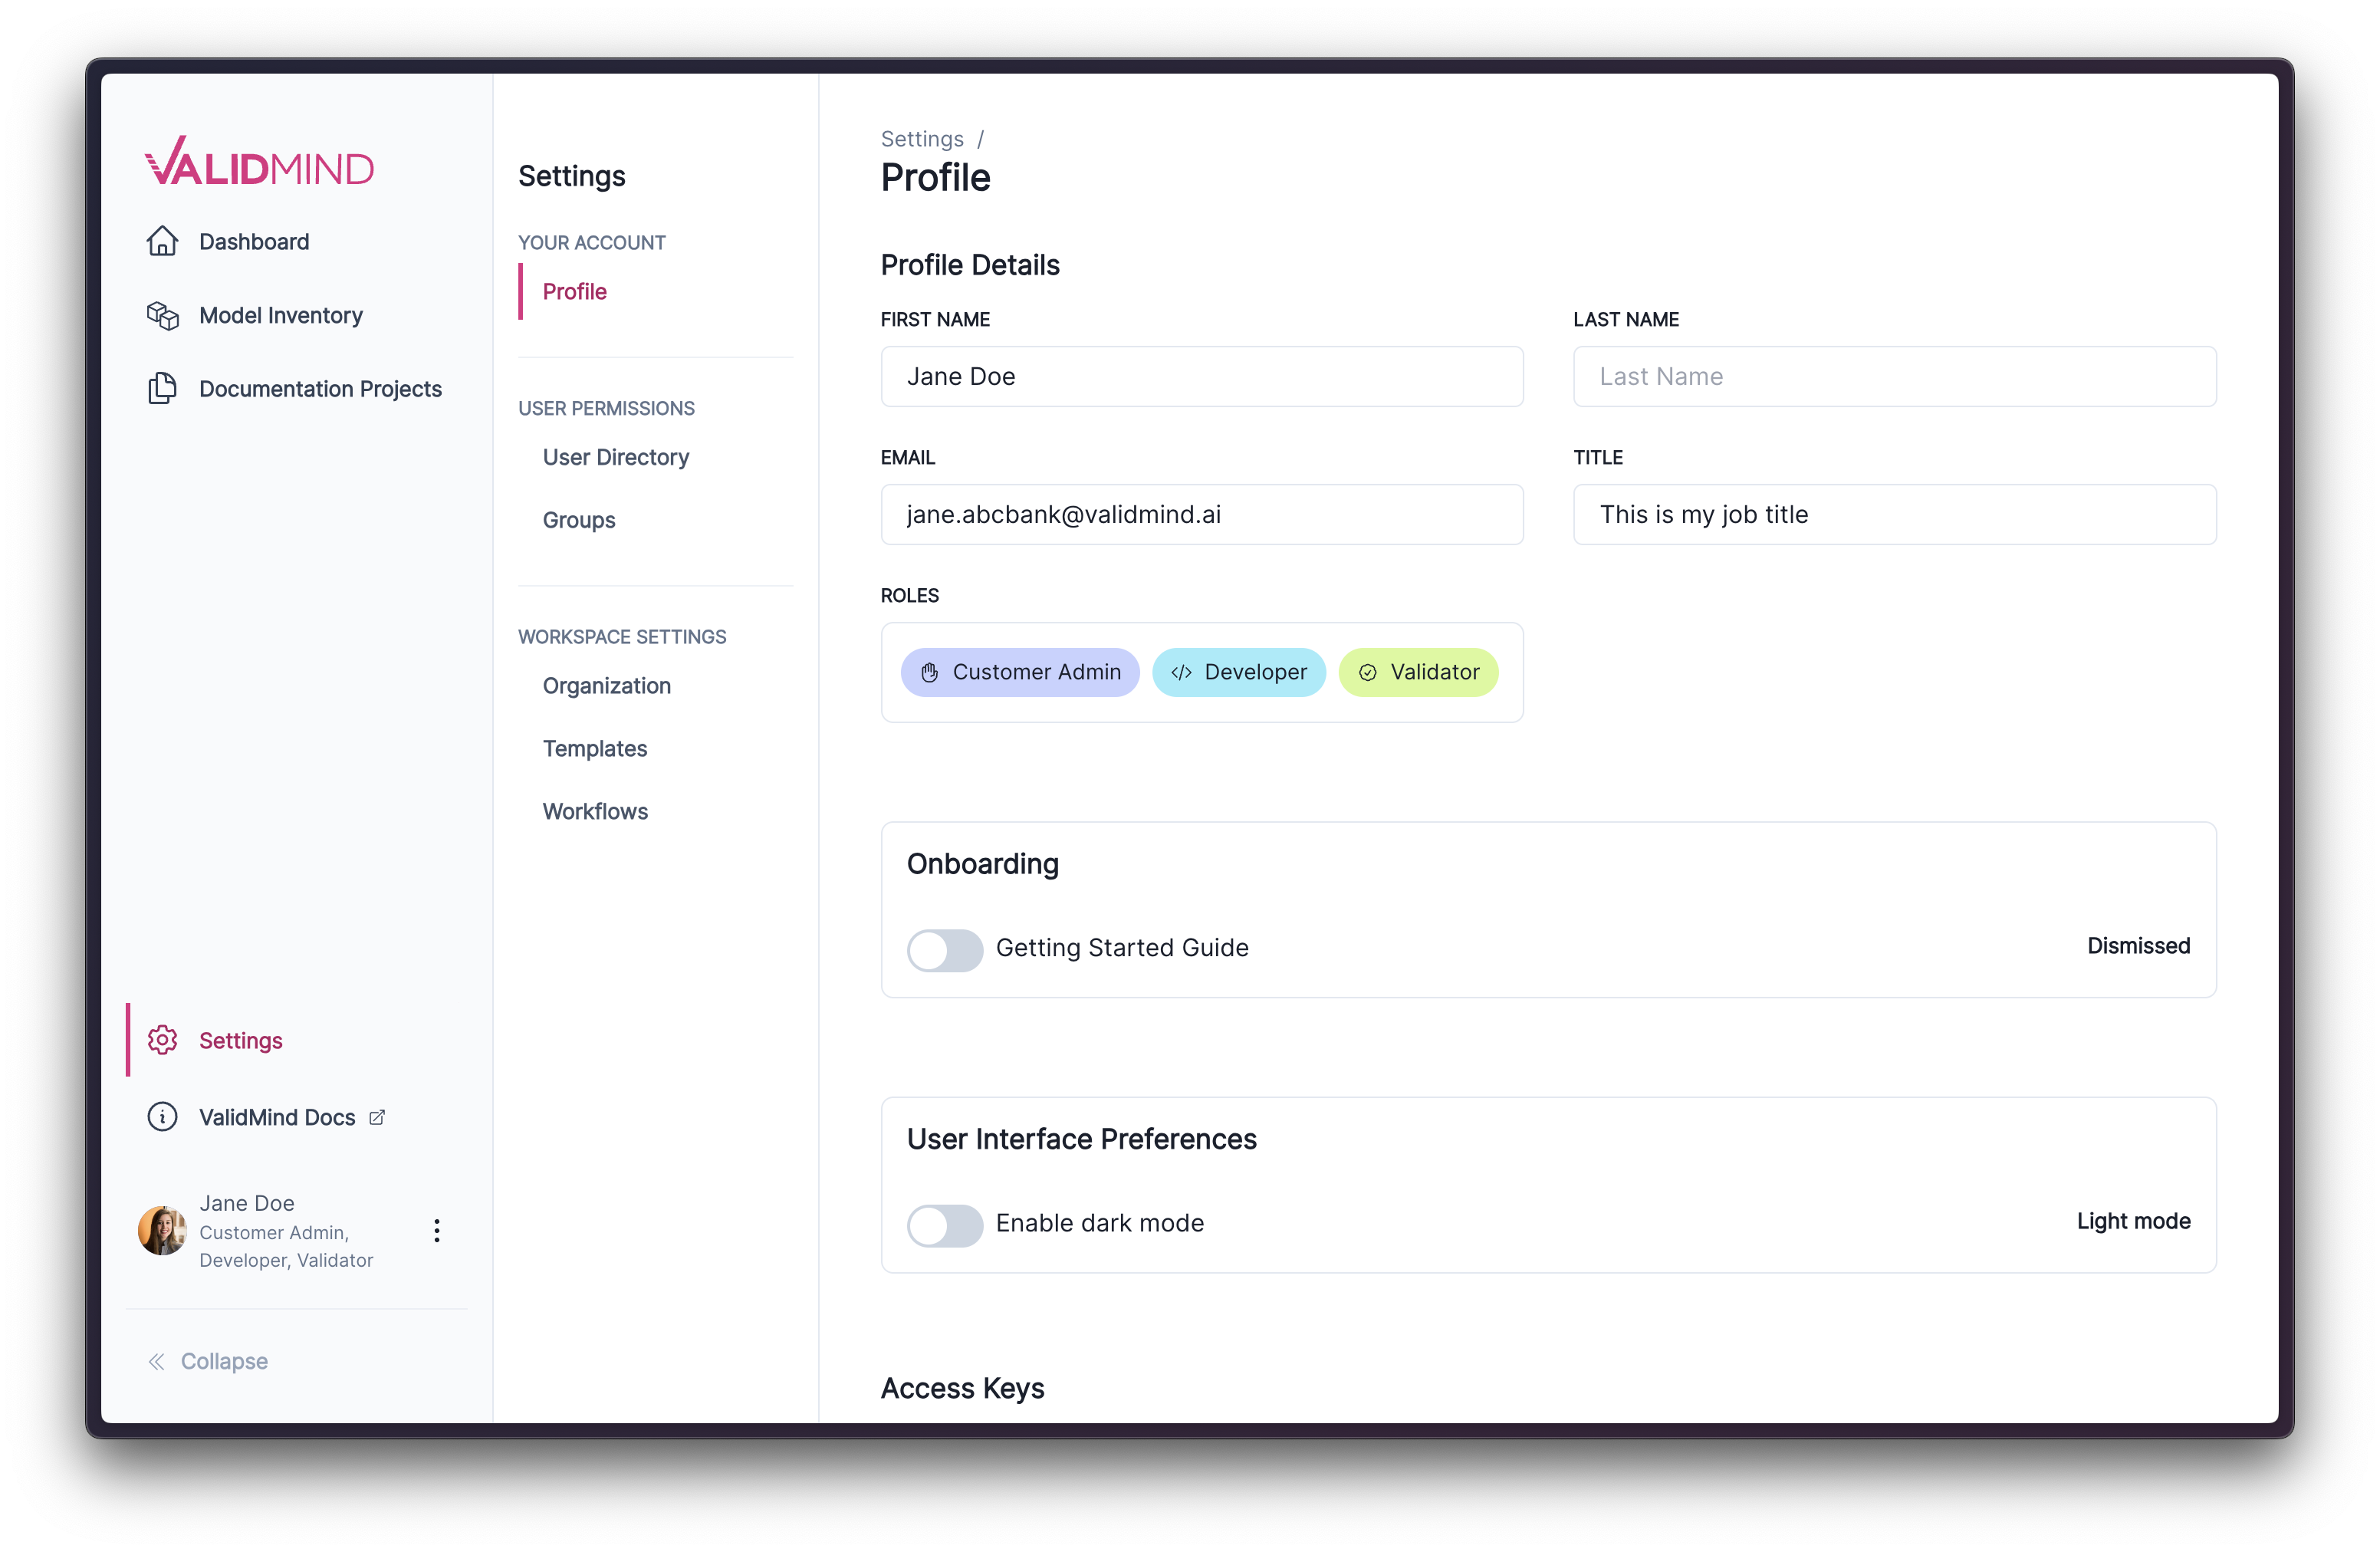Open ValidMind Docs external link

tap(278, 1115)
